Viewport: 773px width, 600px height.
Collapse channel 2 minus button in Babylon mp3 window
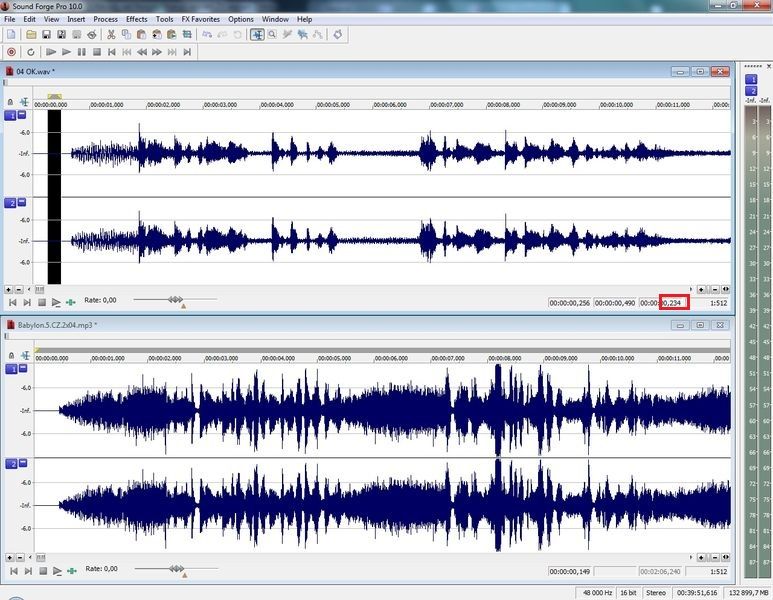tap(23, 462)
